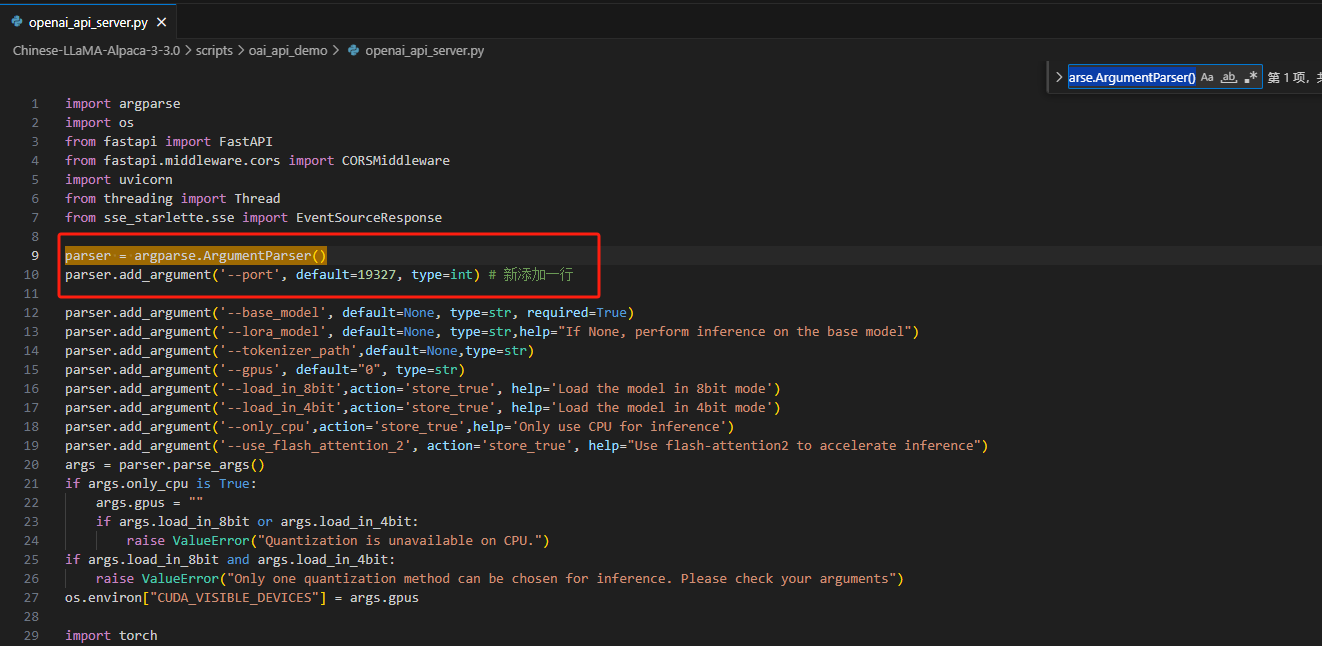Open the openai_api_server.py breadcrumb item

coord(424,50)
